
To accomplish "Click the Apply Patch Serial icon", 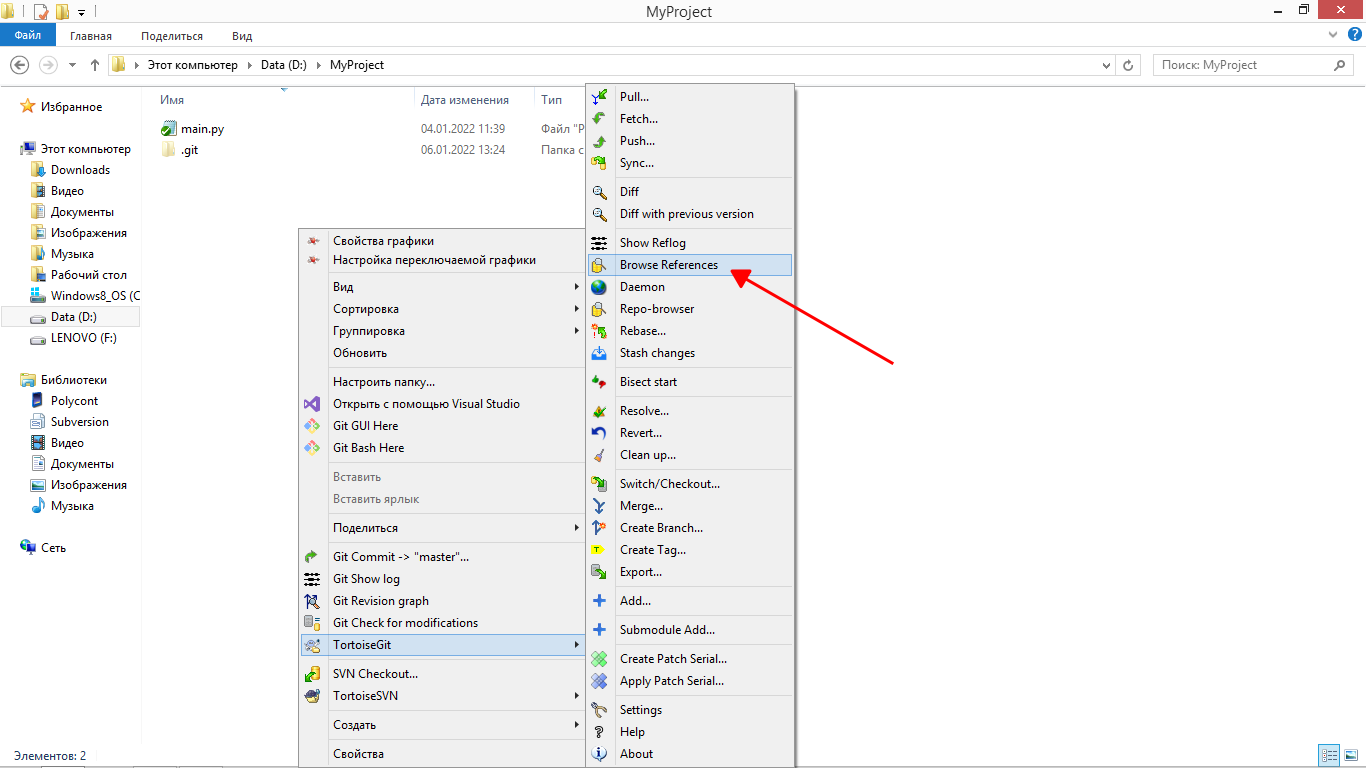I will (x=599, y=681).
